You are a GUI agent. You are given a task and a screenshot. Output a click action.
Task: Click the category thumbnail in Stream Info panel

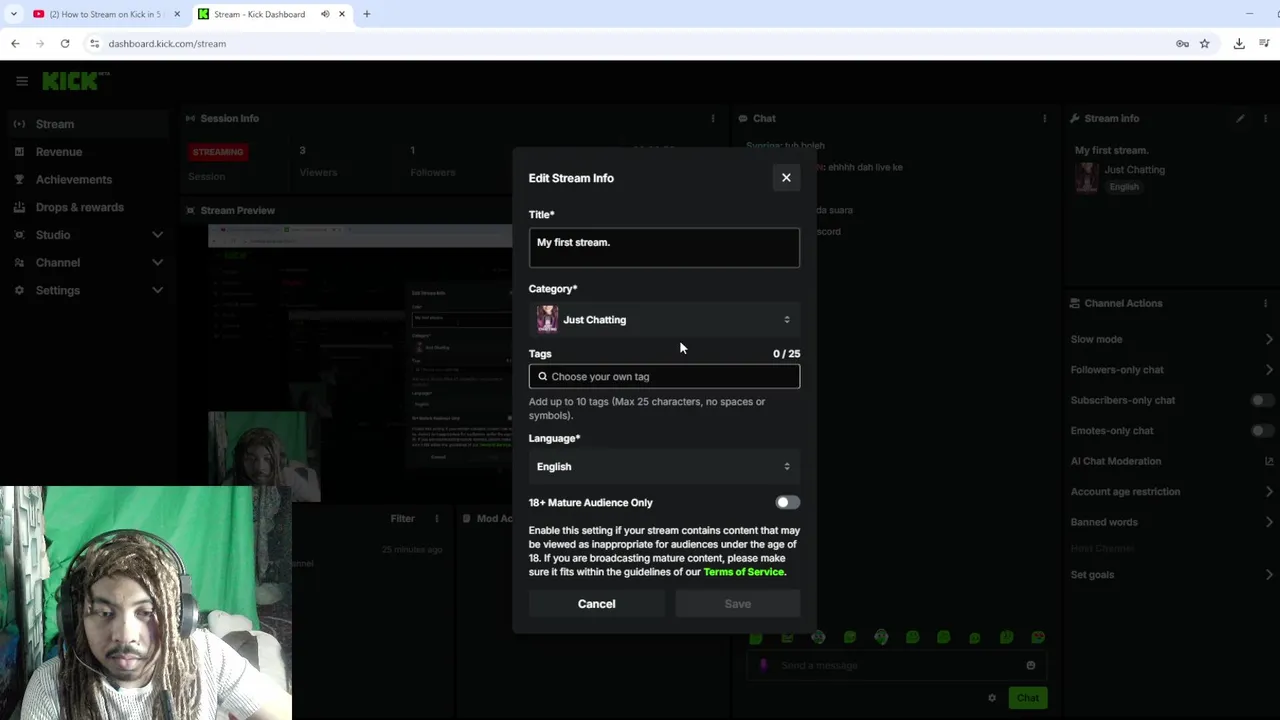coord(1087,178)
